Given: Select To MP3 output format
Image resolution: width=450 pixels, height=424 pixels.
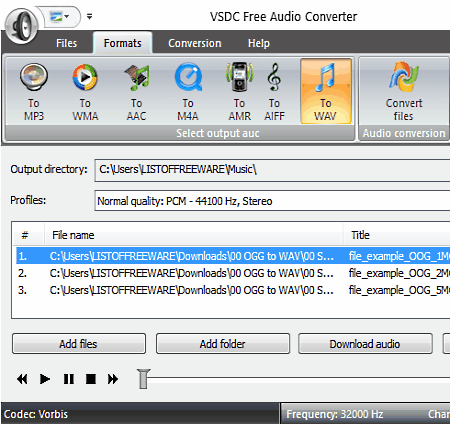Looking at the screenshot, I should [x=34, y=92].
